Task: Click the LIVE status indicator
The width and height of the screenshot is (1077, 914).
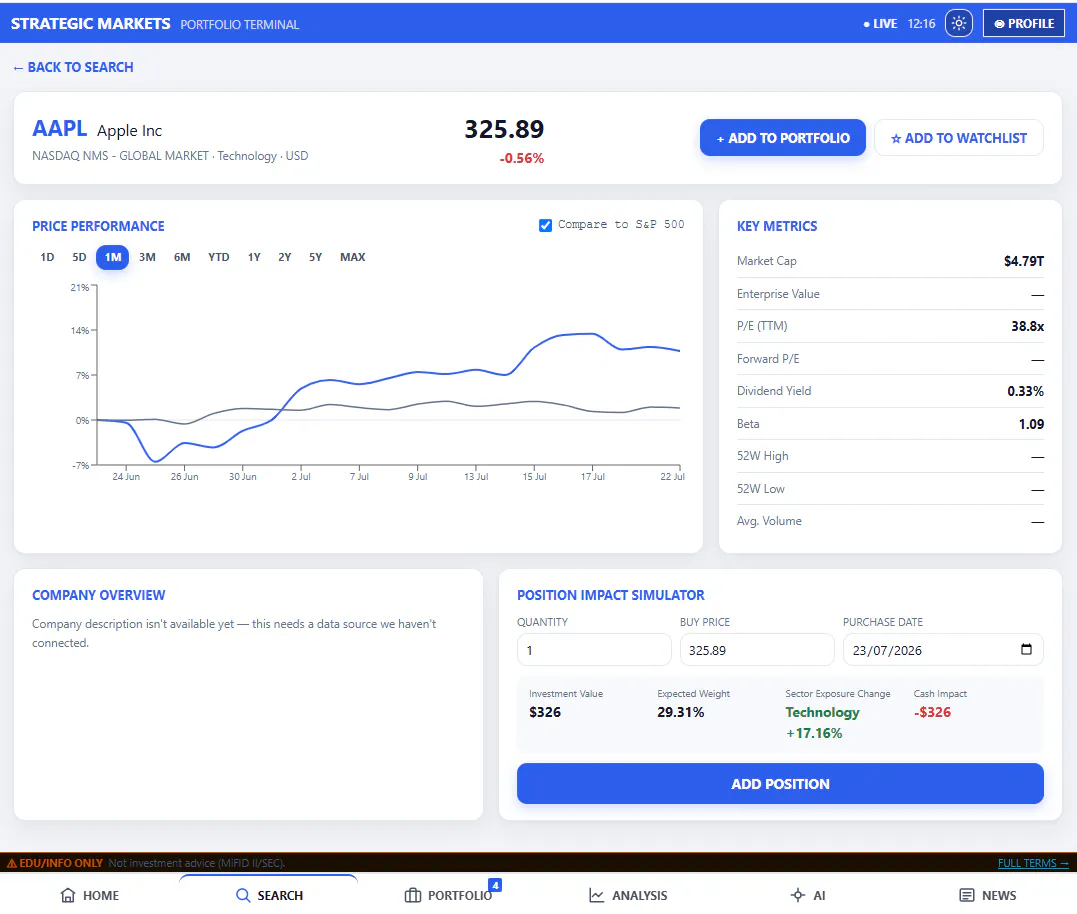Action: pos(880,23)
